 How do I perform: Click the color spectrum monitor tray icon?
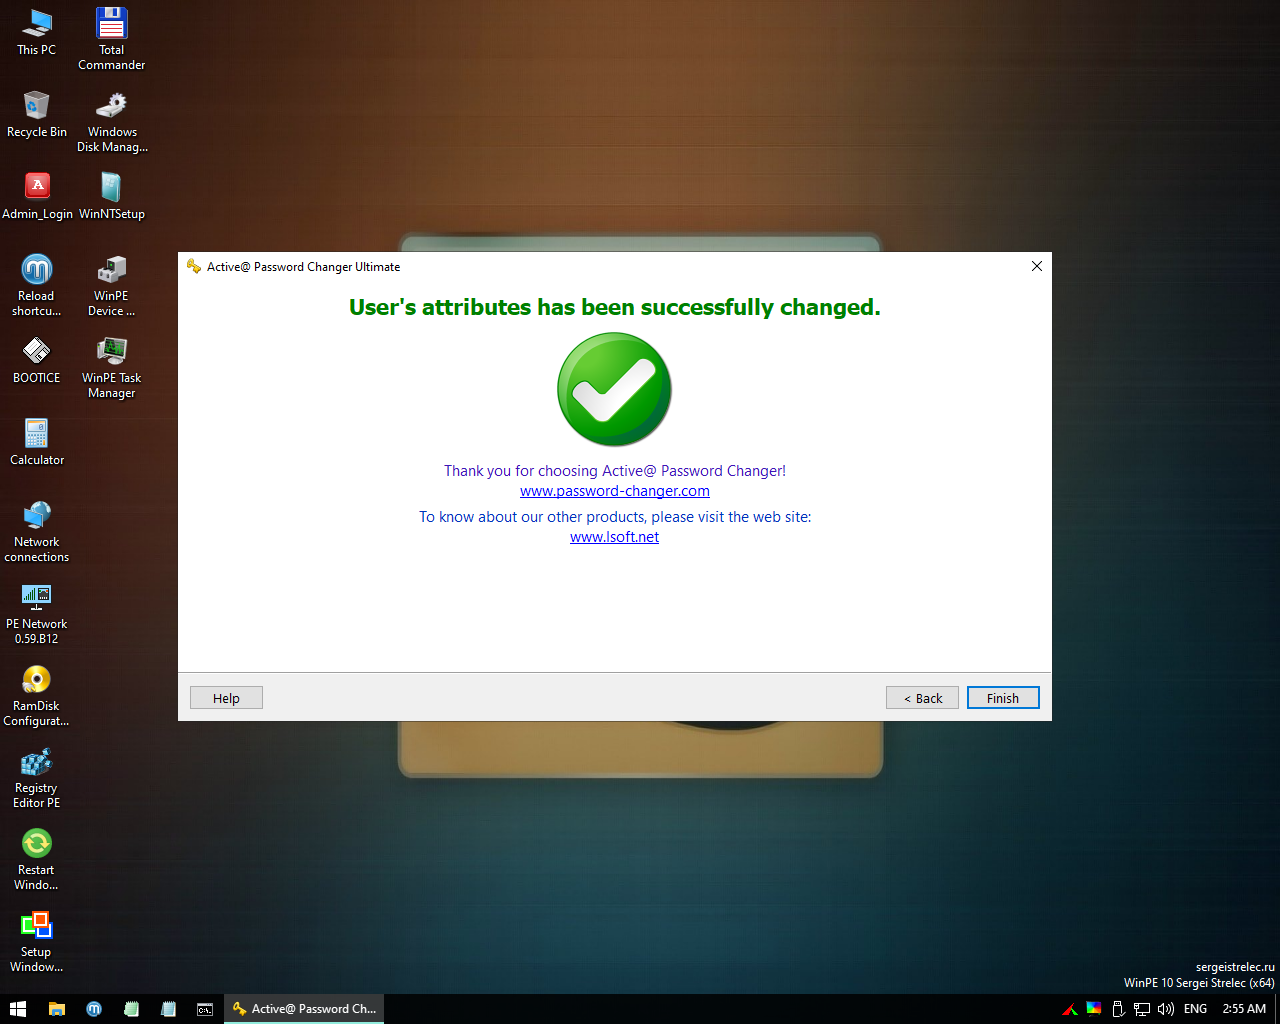click(x=1094, y=1009)
